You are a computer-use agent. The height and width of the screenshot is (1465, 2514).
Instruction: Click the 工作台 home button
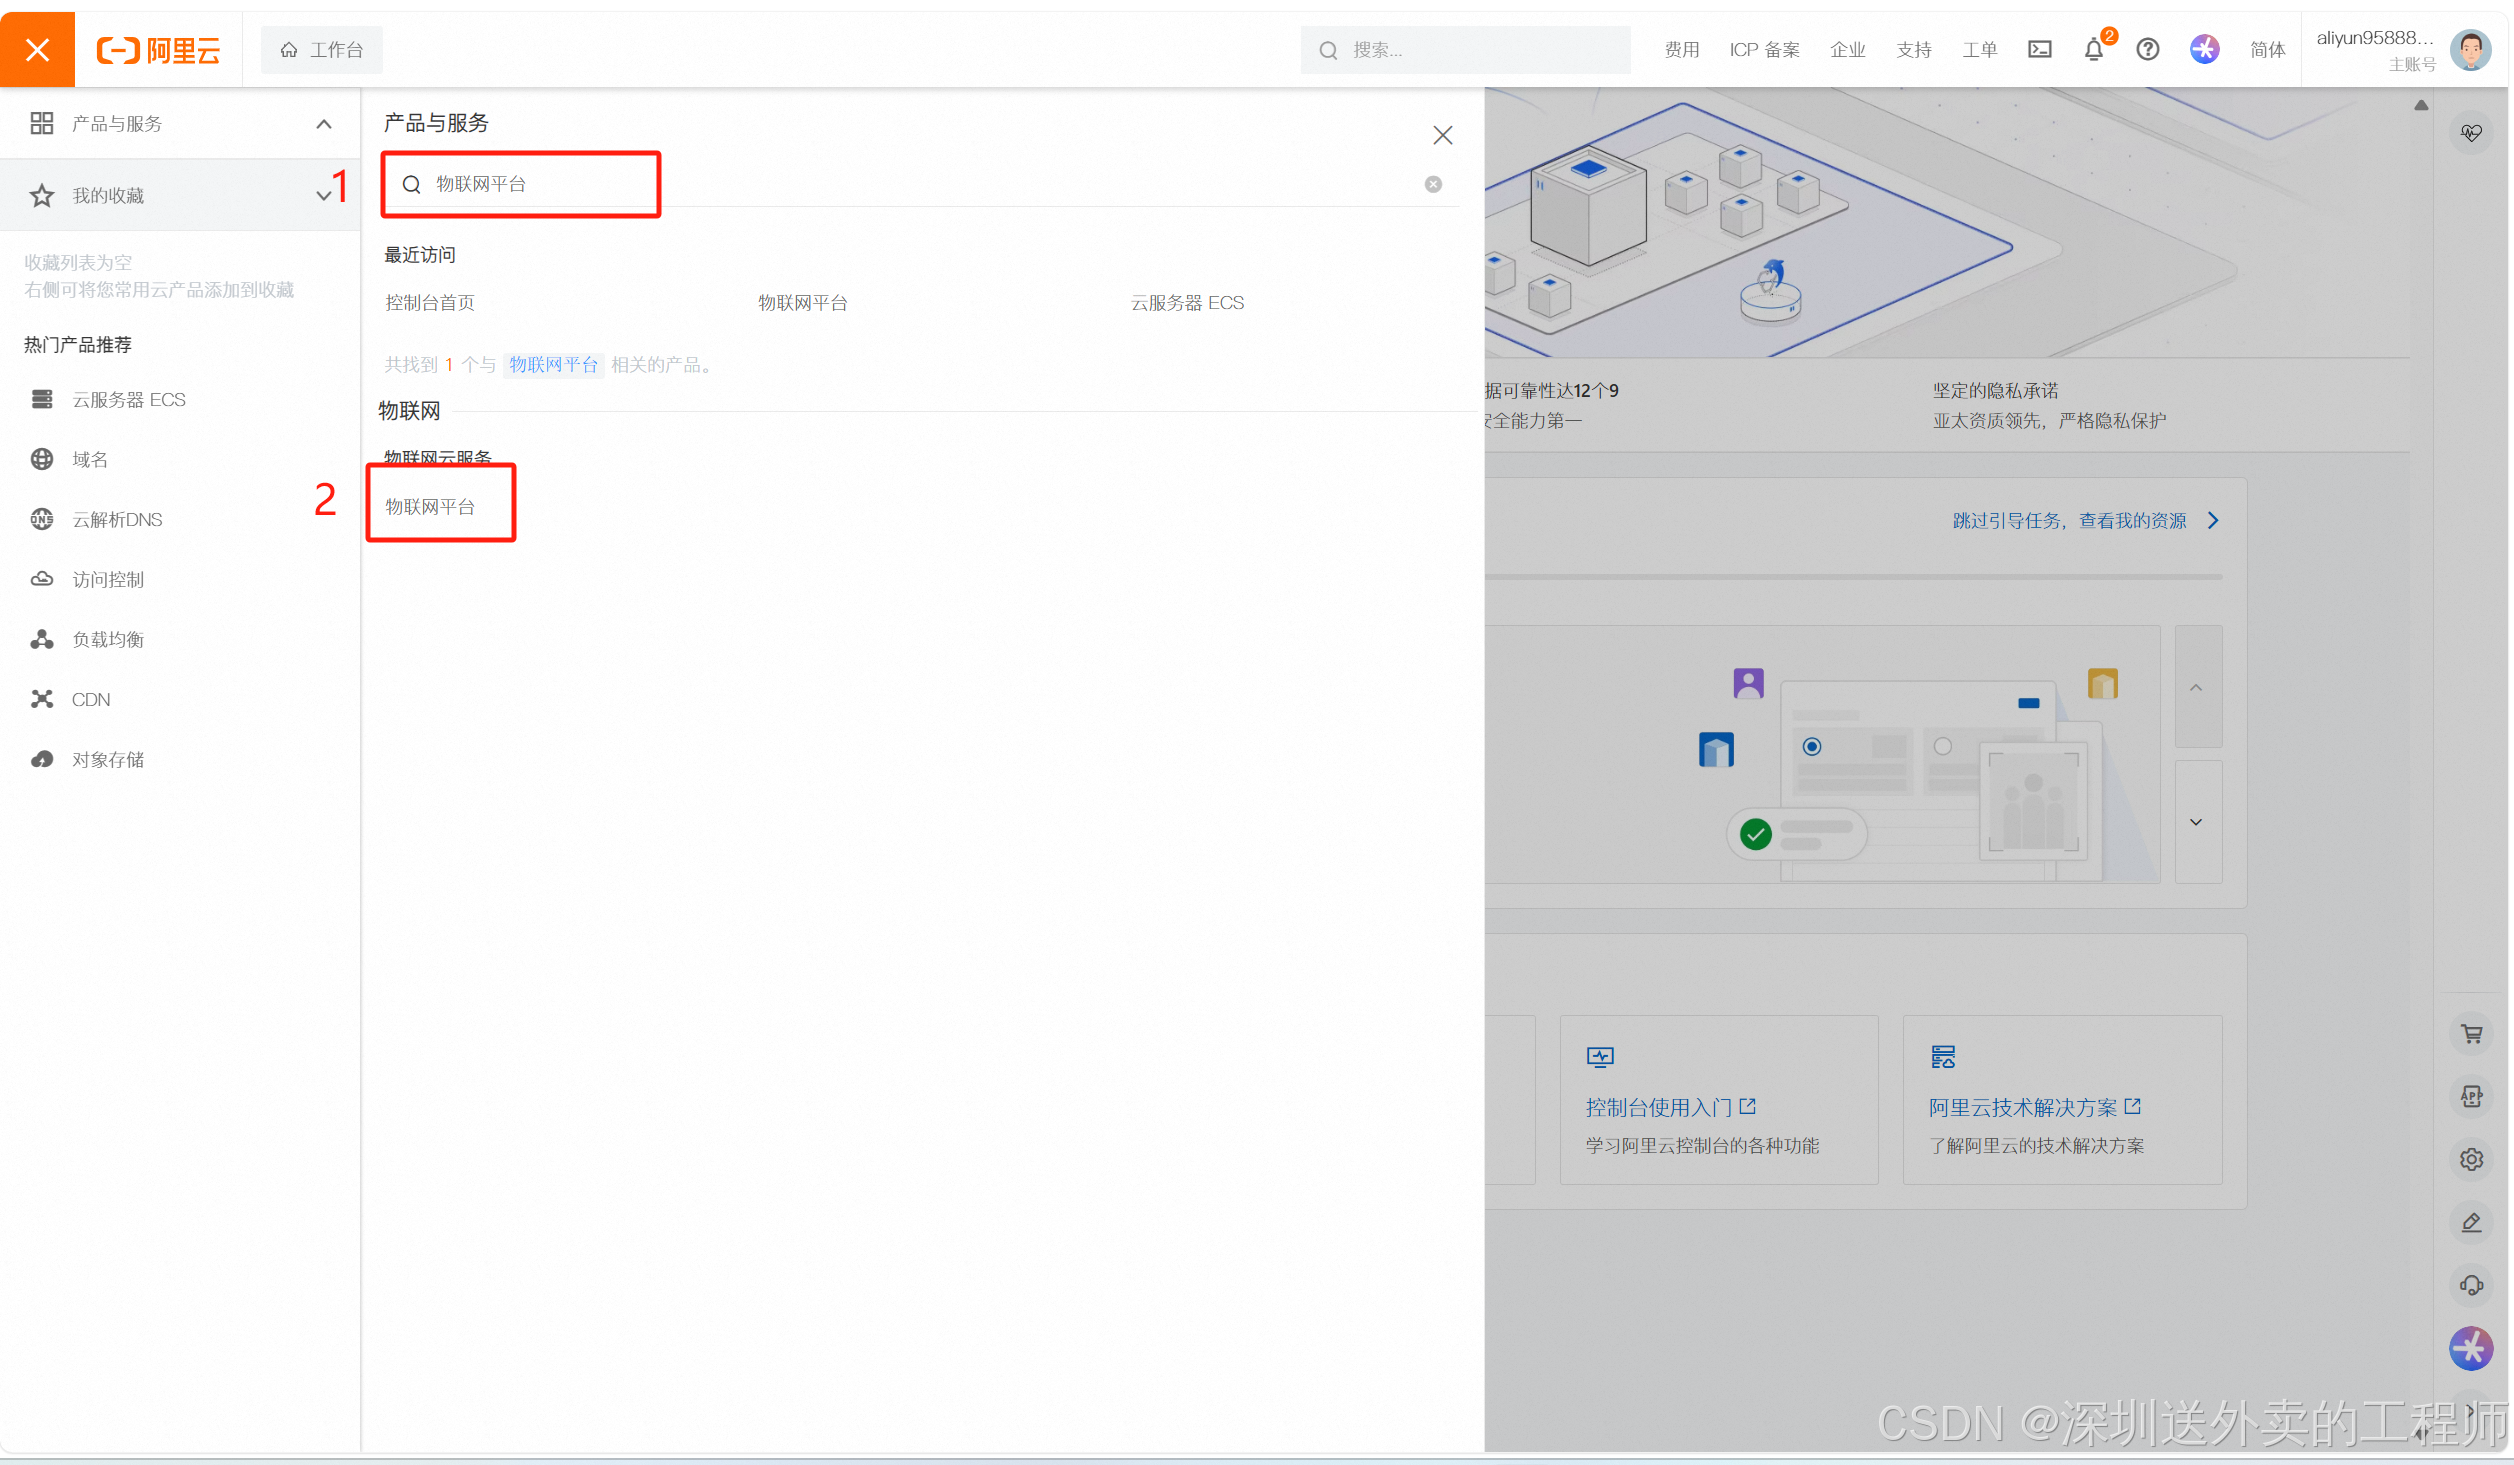322,50
